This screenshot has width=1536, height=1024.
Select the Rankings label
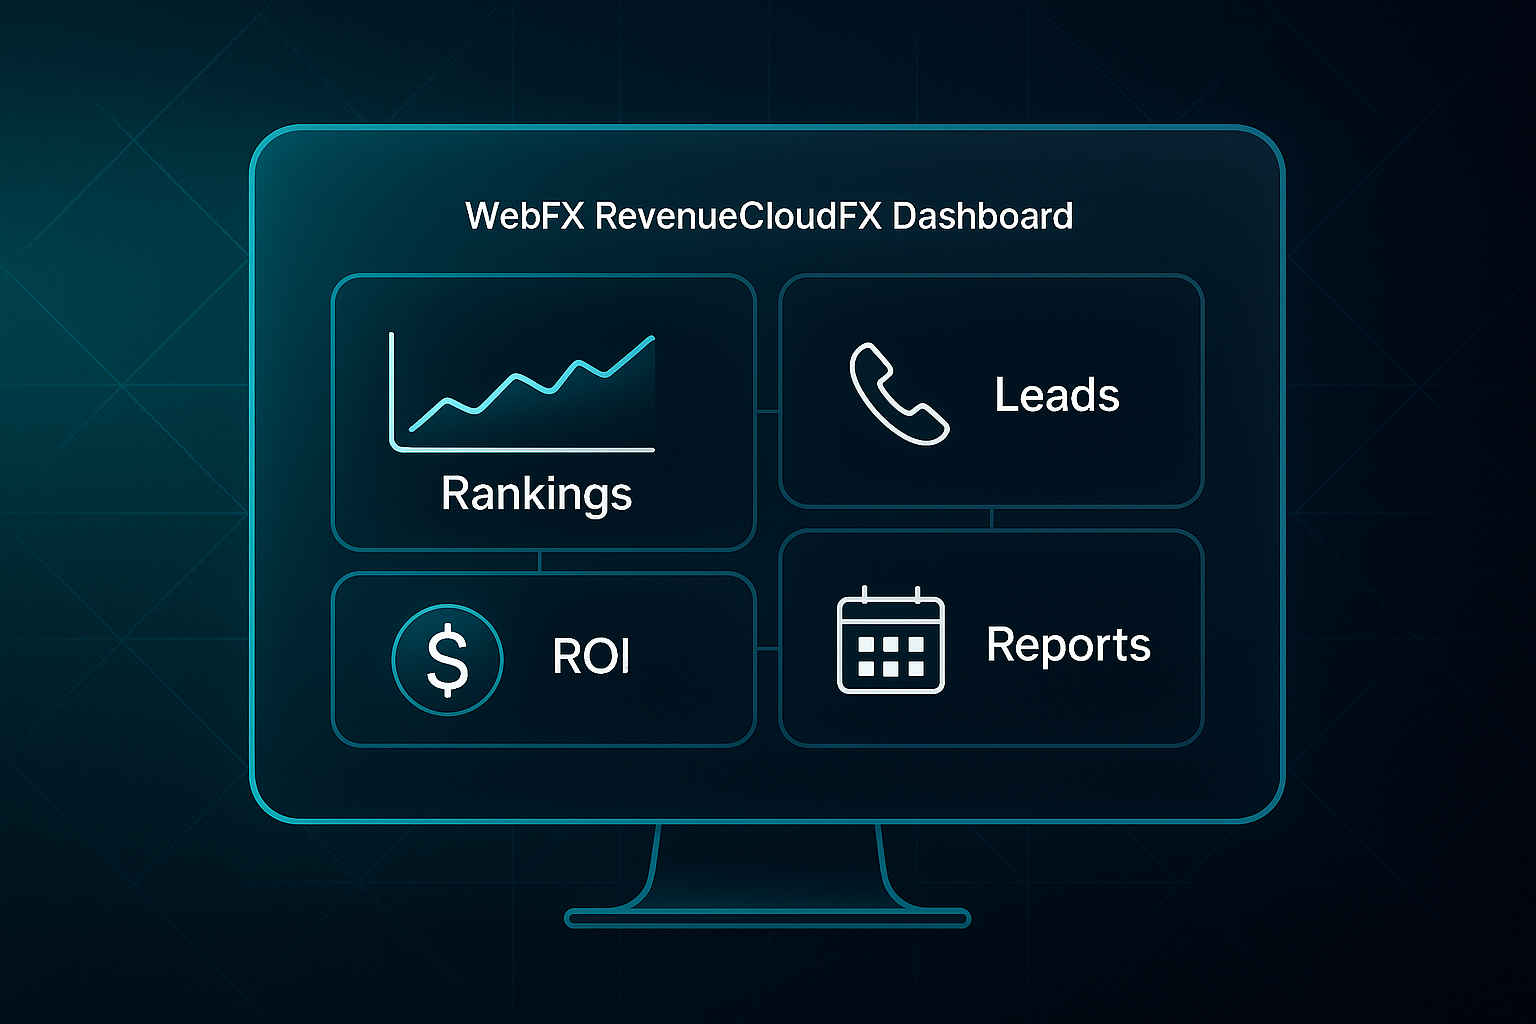pyautogui.click(x=537, y=495)
